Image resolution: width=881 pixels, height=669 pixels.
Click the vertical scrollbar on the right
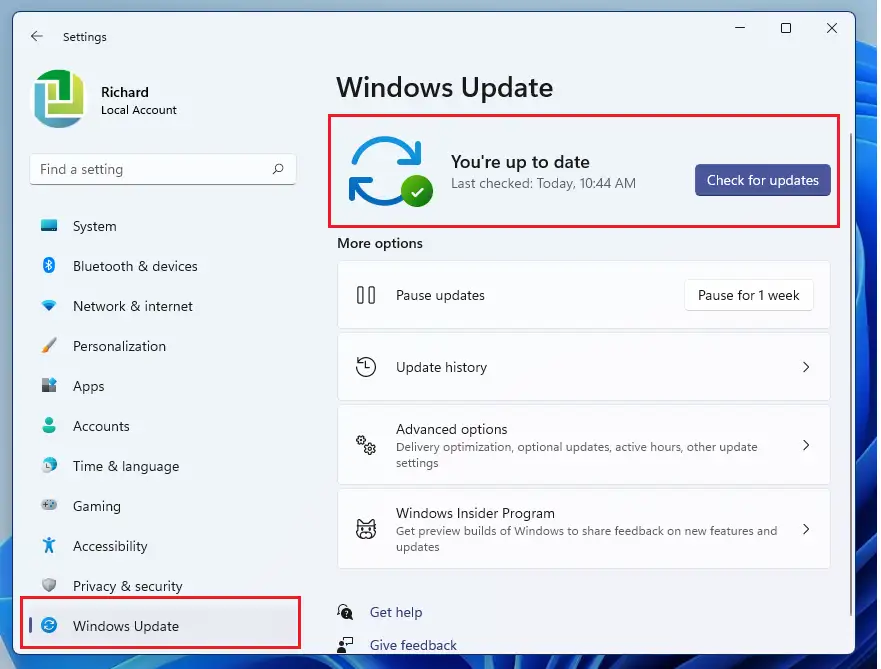pos(851,374)
